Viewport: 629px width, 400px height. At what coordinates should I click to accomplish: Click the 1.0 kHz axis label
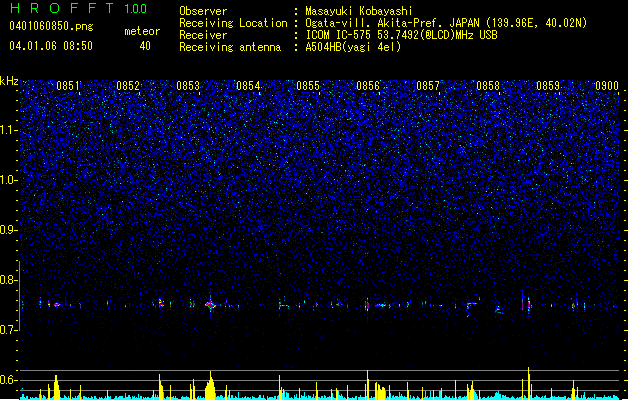click(x=9, y=180)
